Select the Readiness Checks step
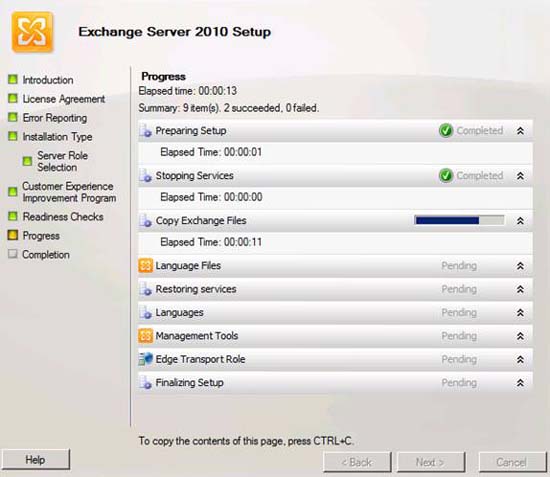Viewport: 550px width, 477px height. click(x=63, y=217)
